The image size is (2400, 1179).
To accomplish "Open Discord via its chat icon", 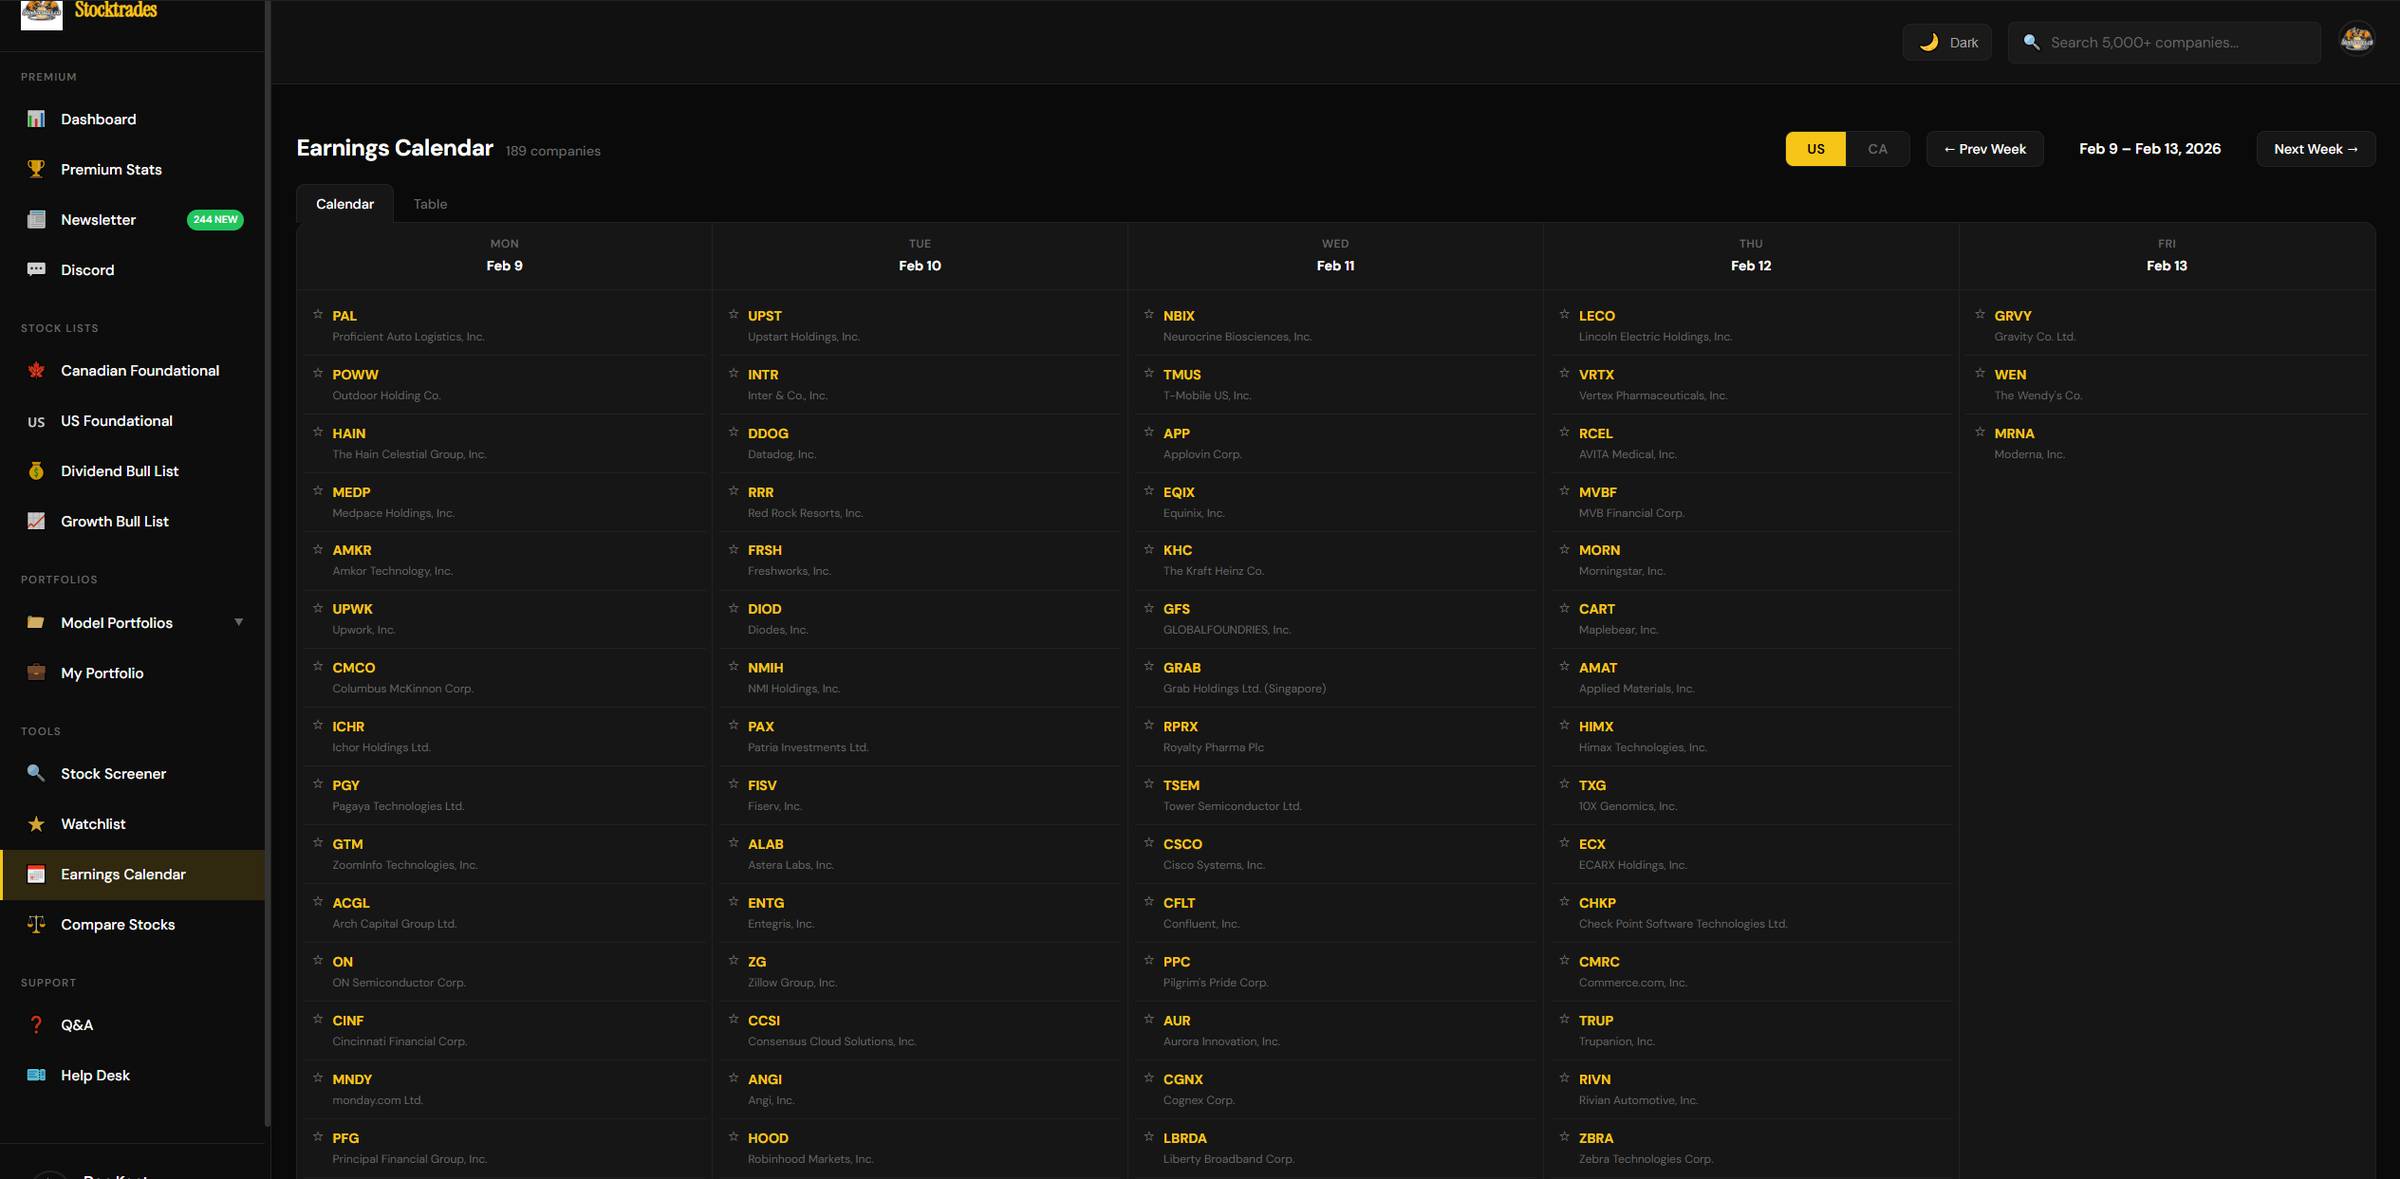I will pyautogui.click(x=36, y=270).
